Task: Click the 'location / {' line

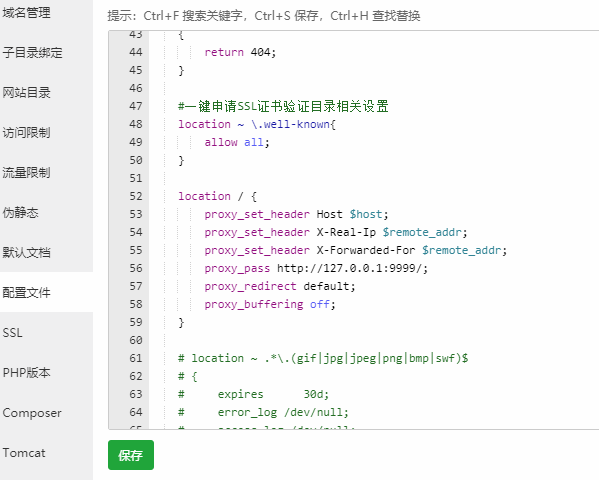Action: pyautogui.click(x=217, y=196)
